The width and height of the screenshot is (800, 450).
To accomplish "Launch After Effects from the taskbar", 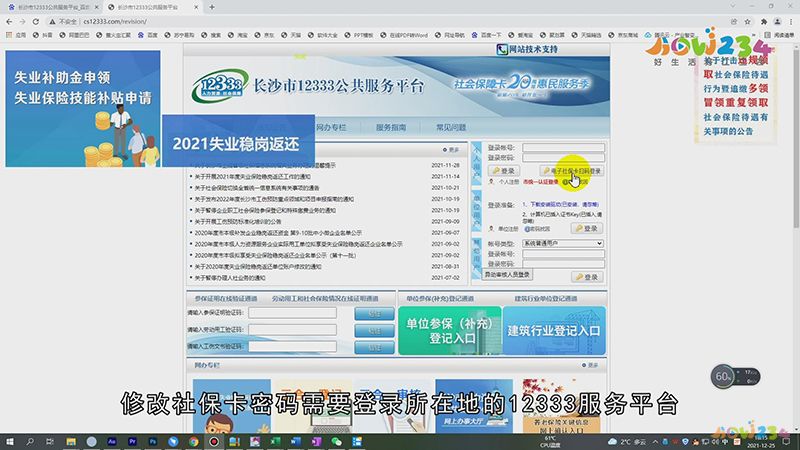I will point(112,441).
